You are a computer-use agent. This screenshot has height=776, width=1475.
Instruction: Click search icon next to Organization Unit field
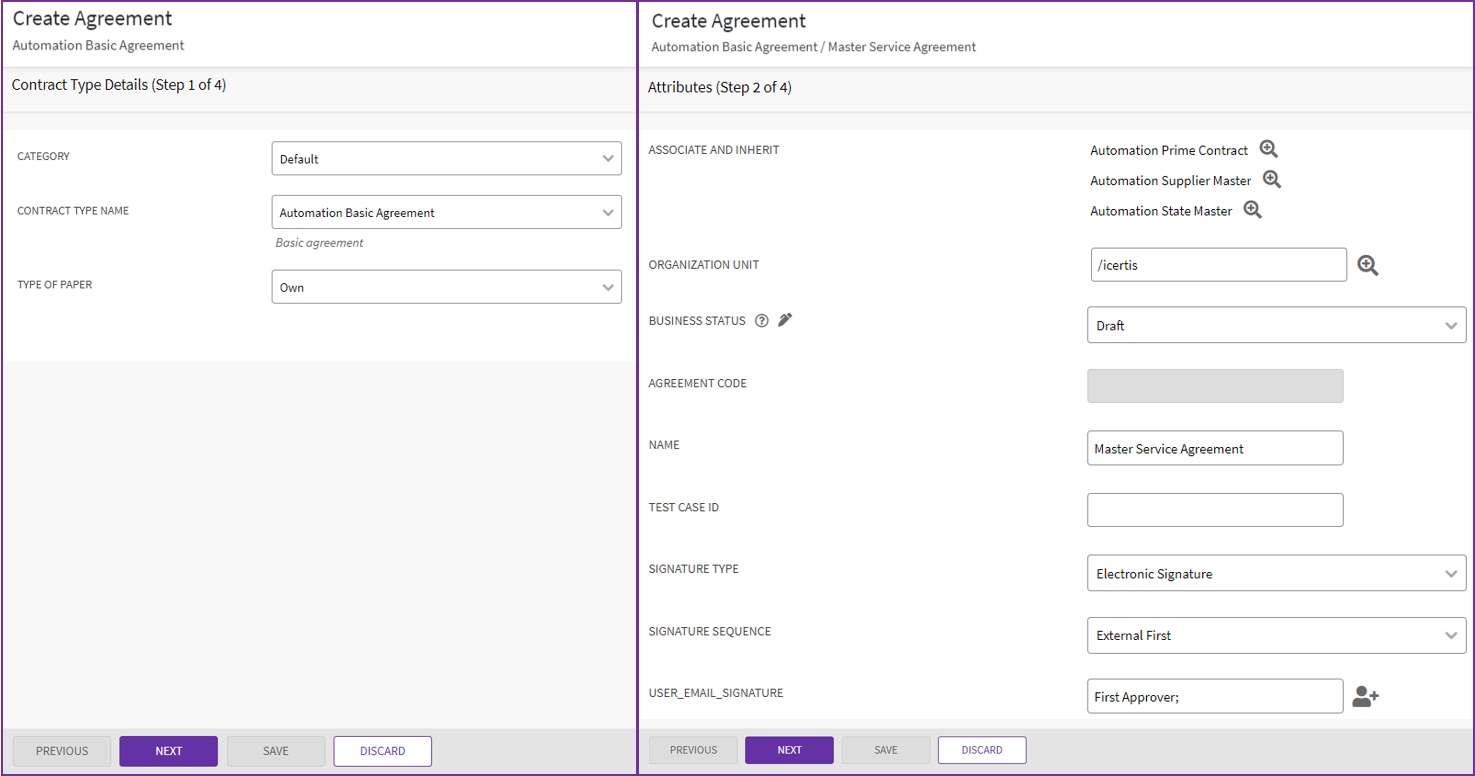(1368, 265)
